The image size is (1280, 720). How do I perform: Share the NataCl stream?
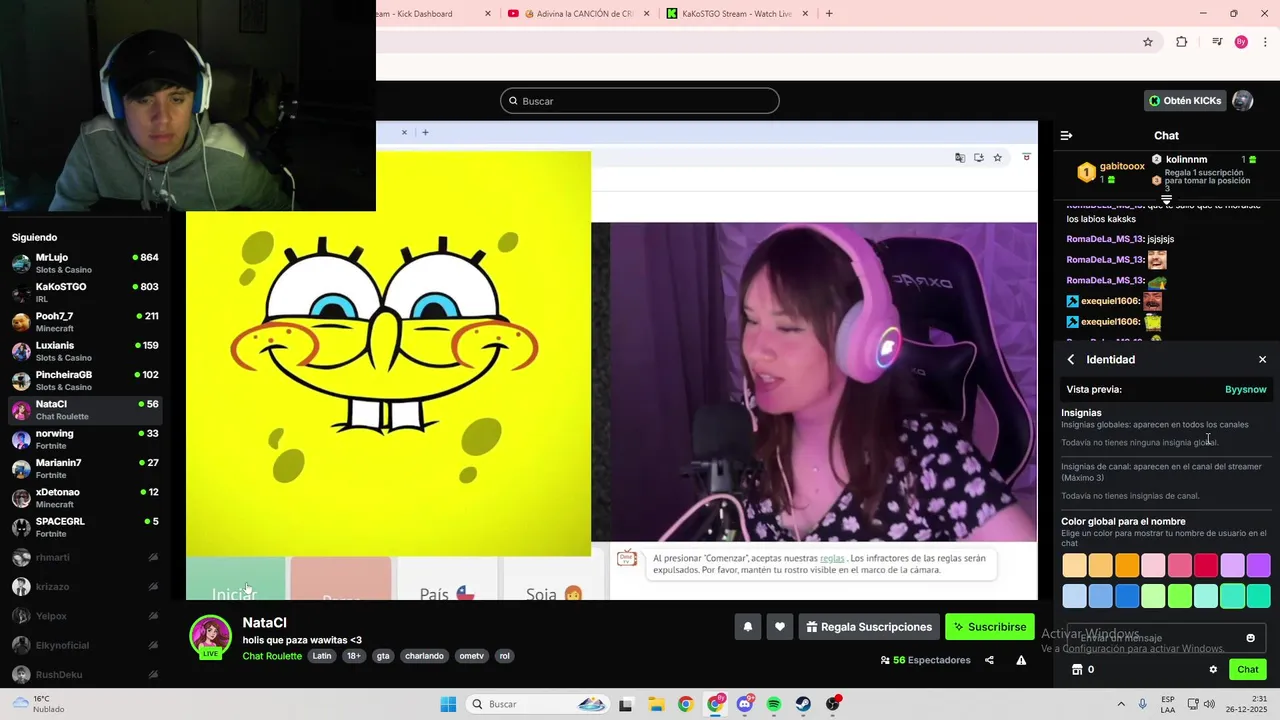(989, 660)
